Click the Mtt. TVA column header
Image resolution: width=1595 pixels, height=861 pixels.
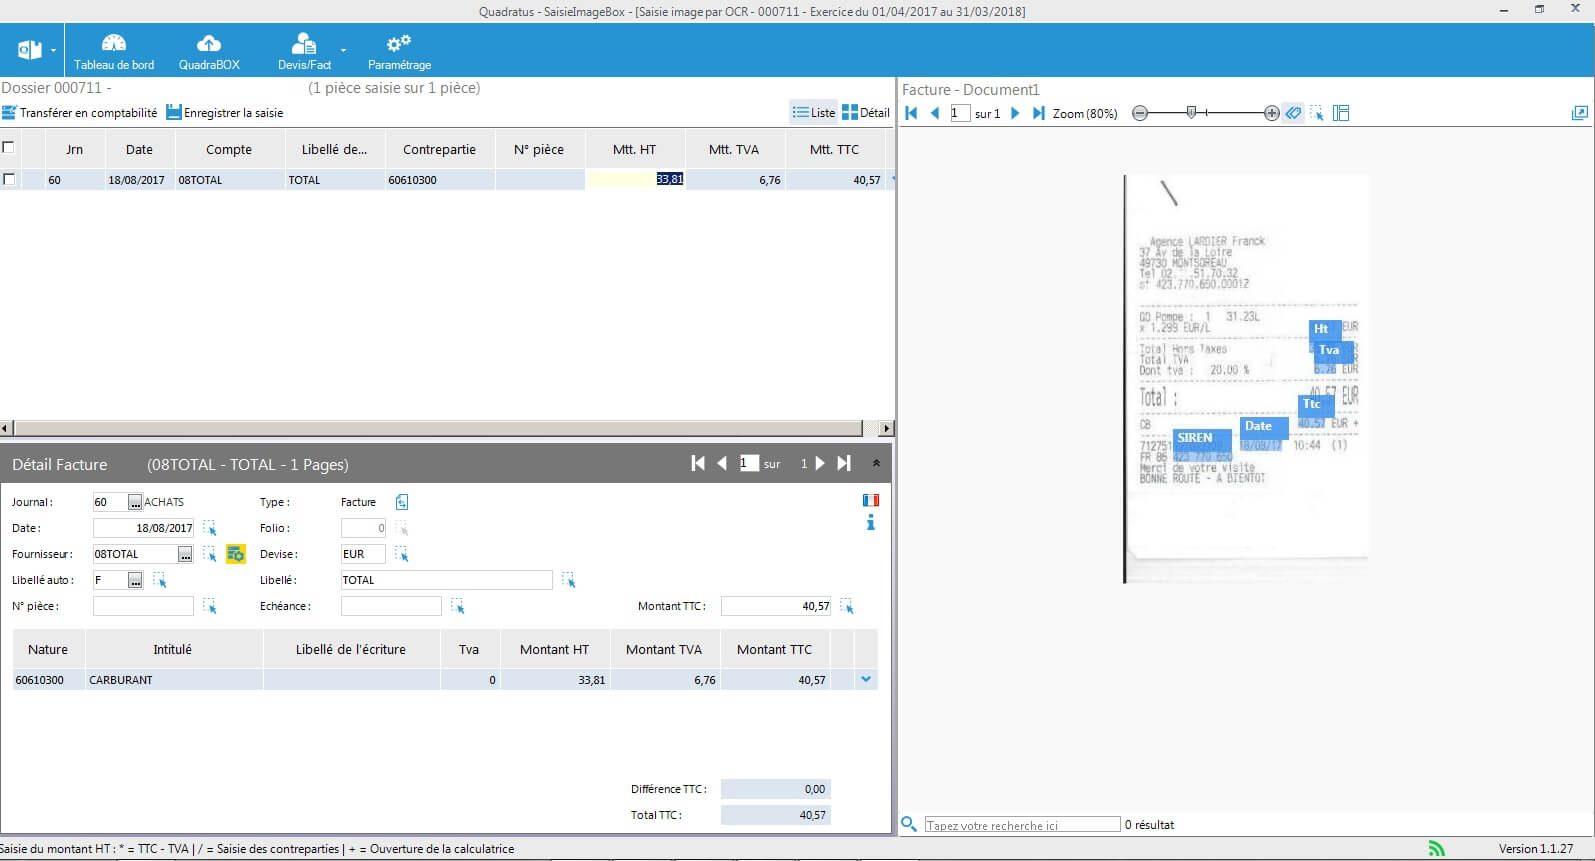[734, 149]
